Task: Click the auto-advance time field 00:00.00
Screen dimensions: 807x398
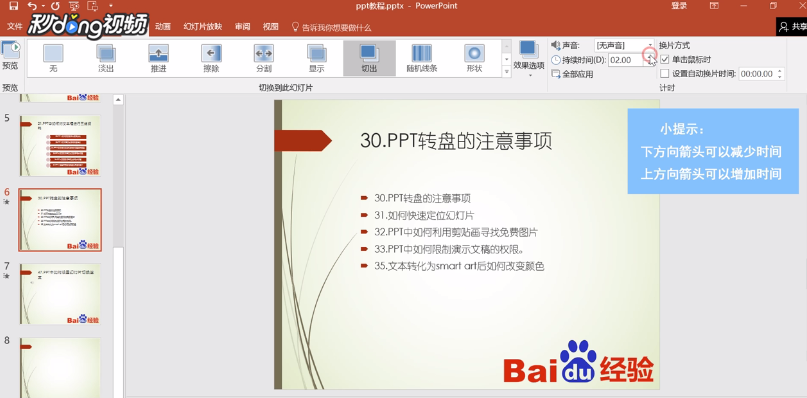Action: 758,74
